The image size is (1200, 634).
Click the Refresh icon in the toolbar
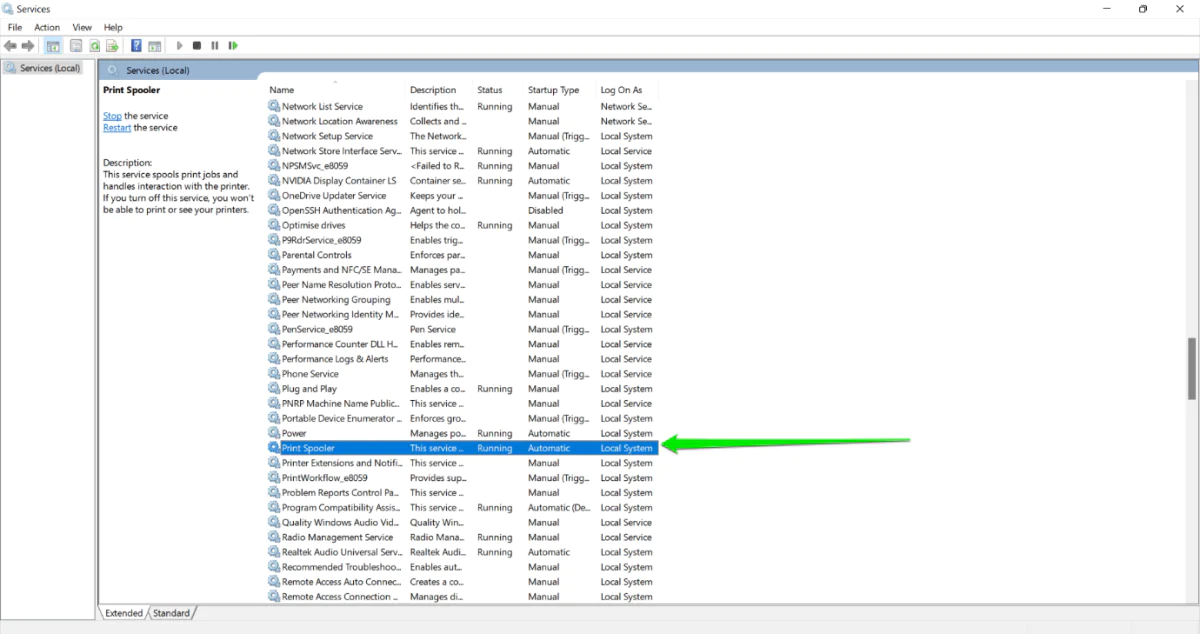(94, 45)
